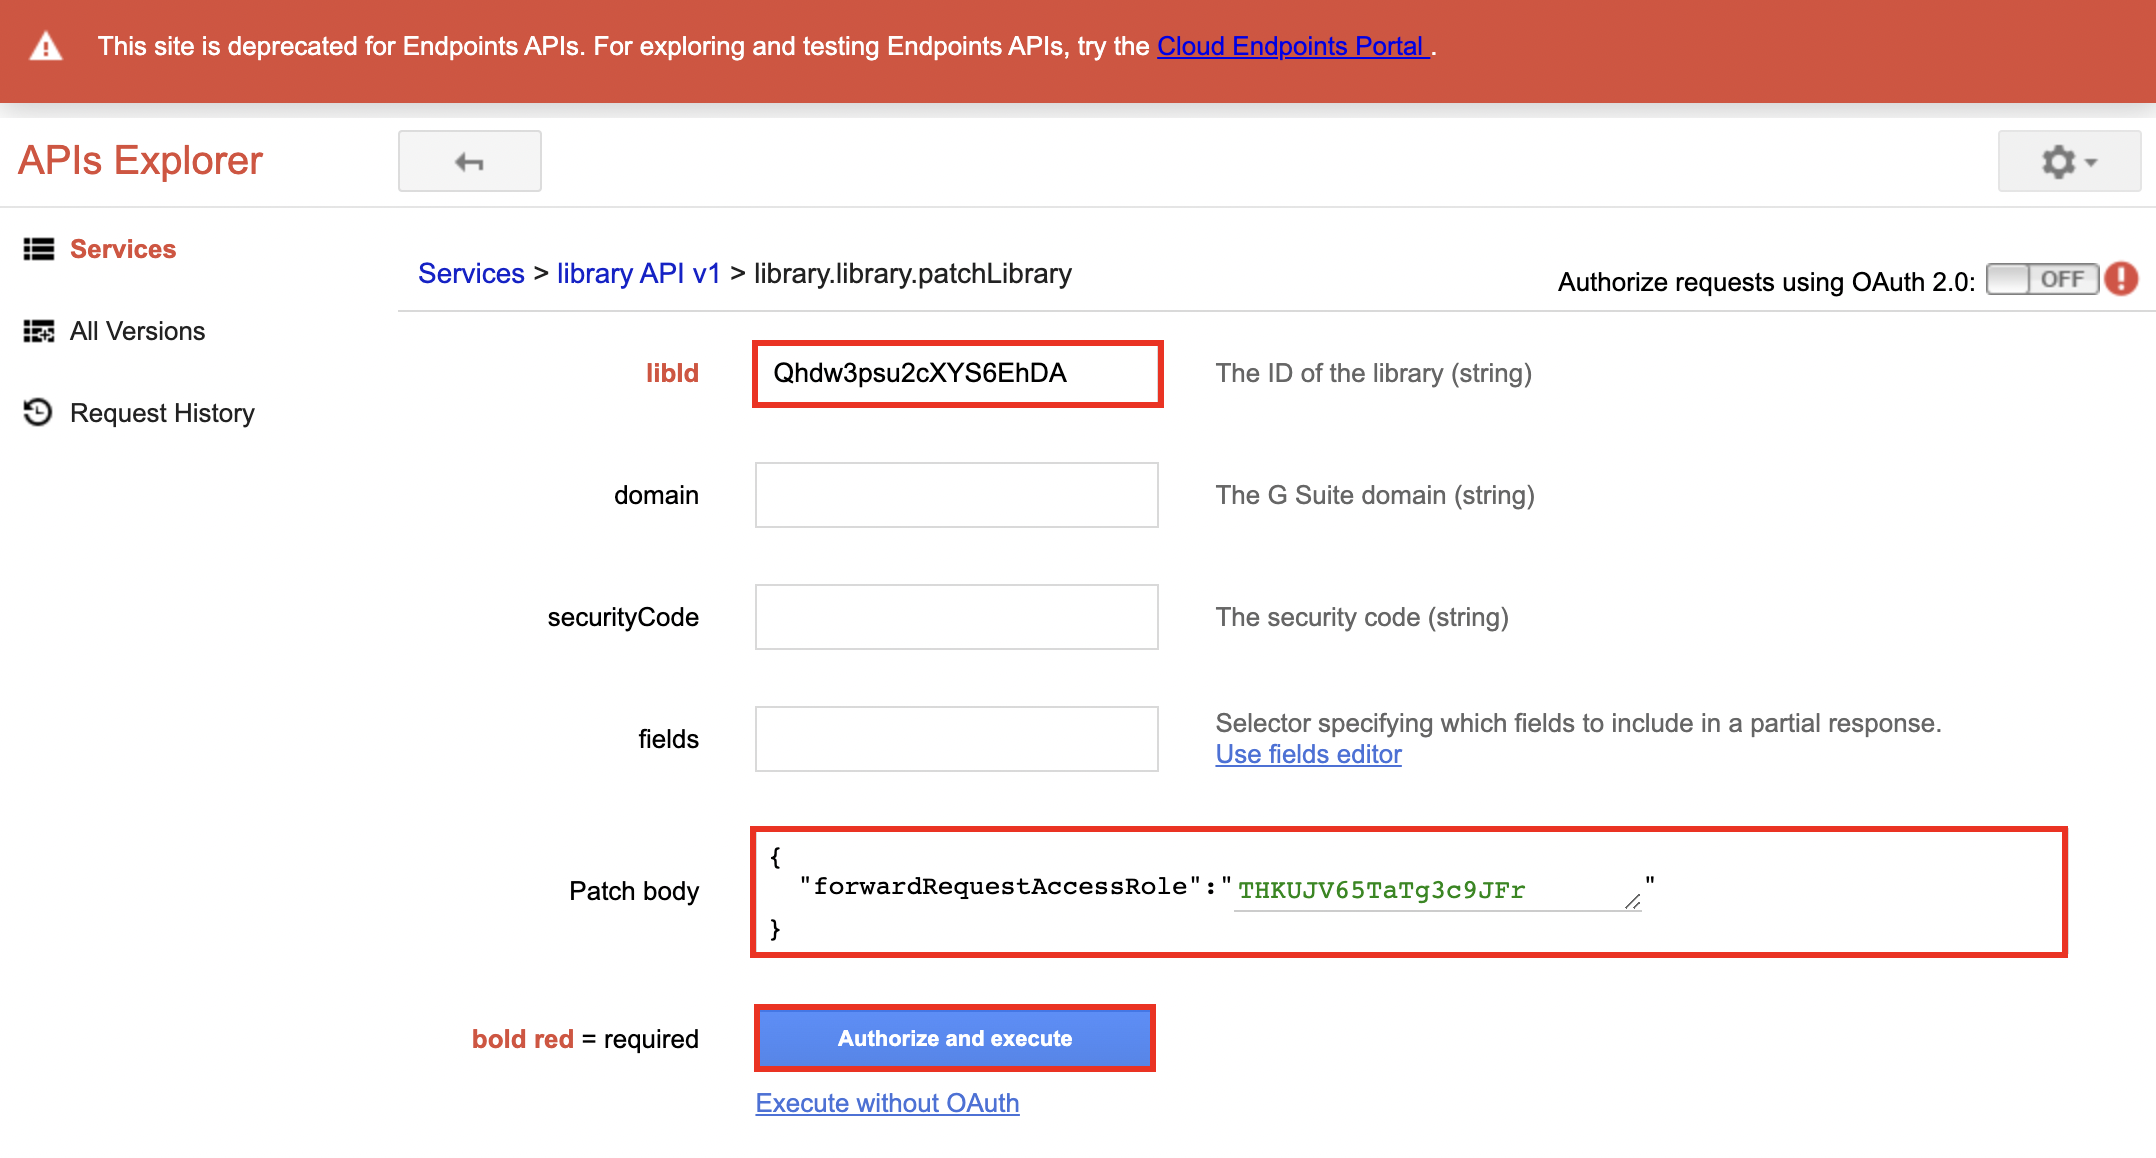The image size is (2156, 1158).
Task: Click the warning triangle in the banner
Action: [x=44, y=45]
